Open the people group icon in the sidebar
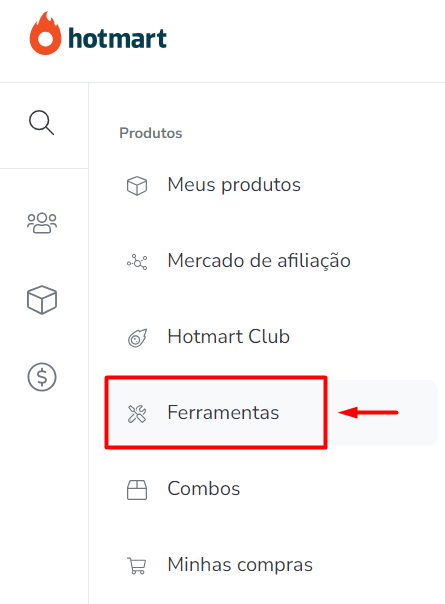The image size is (445, 604). coord(42,223)
